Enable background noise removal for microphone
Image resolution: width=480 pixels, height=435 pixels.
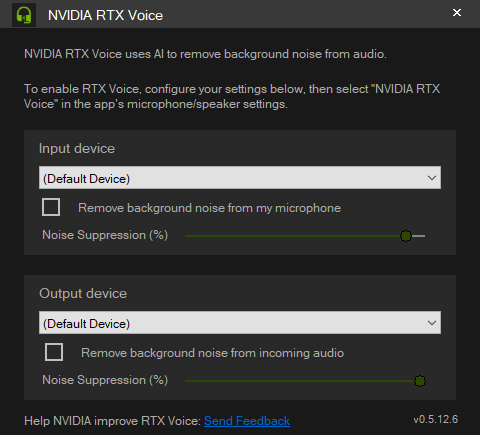coord(51,207)
